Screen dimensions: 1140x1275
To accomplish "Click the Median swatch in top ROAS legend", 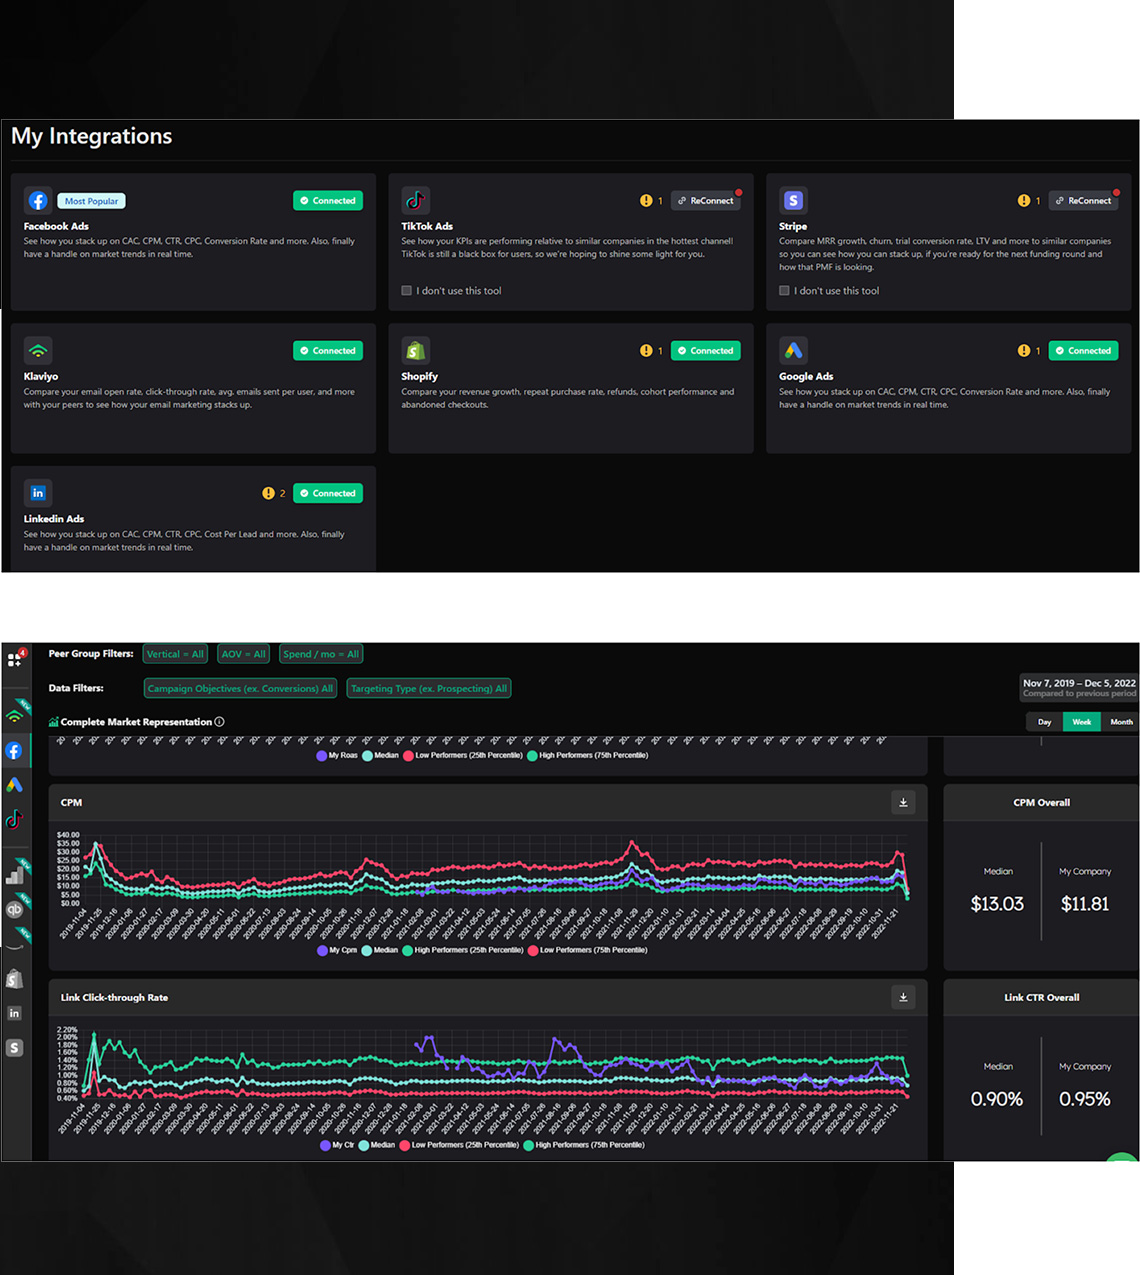I will 367,755.
